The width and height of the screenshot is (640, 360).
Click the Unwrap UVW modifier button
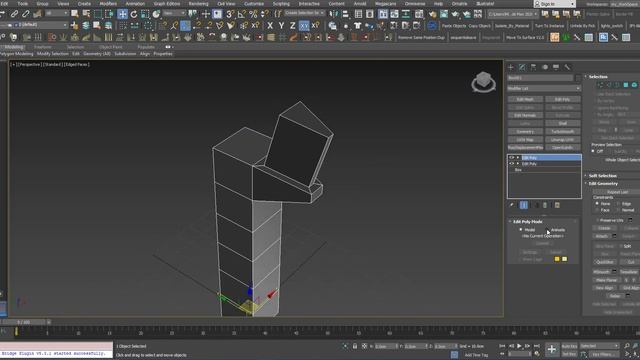point(562,140)
